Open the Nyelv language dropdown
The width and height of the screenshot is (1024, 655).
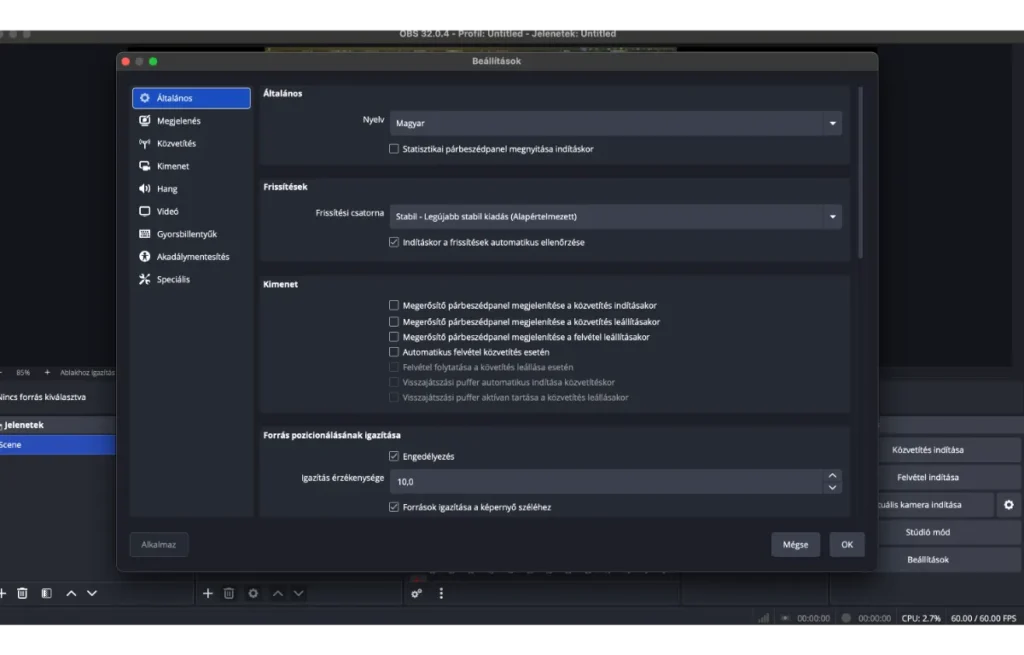(x=615, y=123)
